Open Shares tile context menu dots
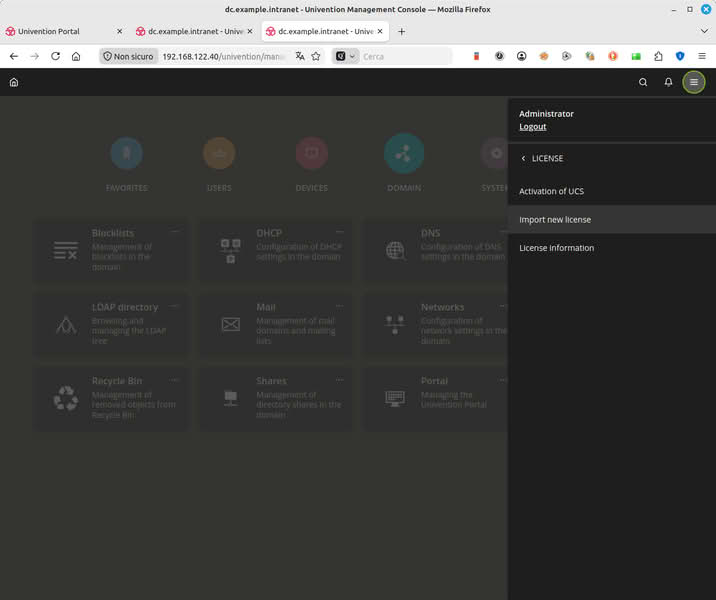Viewport: 716px width, 600px height. pyautogui.click(x=339, y=380)
